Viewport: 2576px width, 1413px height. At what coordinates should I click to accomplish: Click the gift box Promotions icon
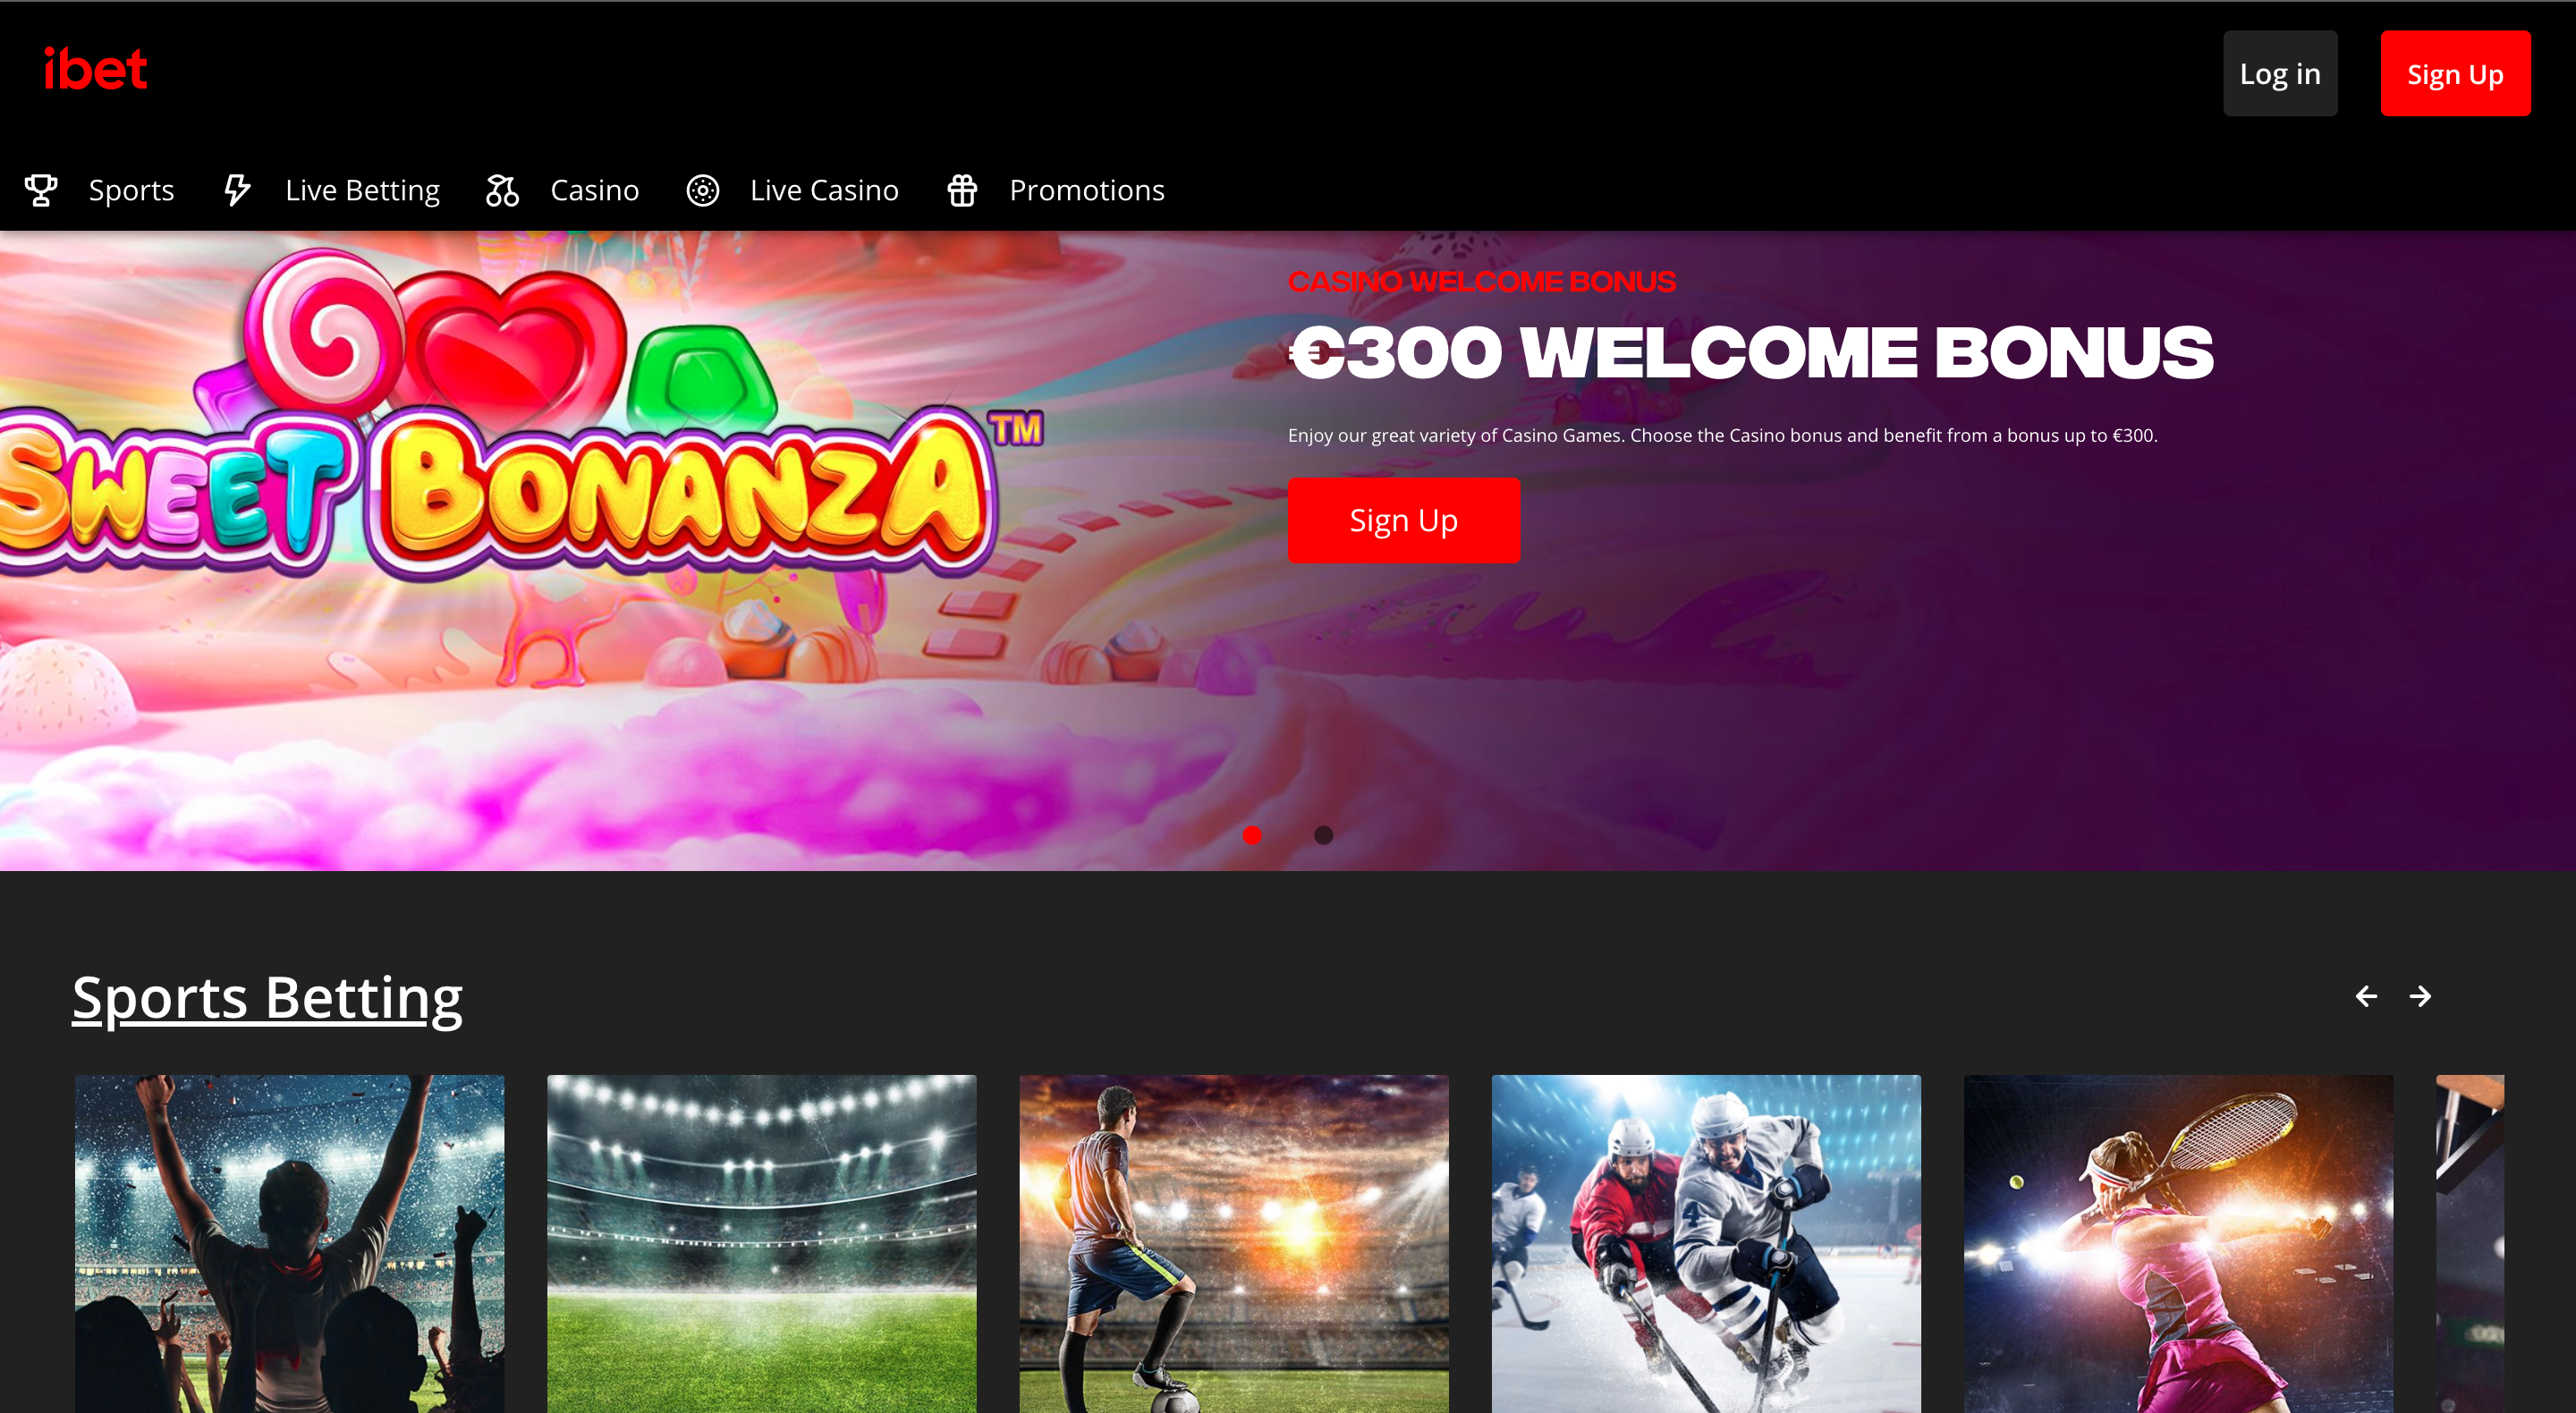click(962, 190)
